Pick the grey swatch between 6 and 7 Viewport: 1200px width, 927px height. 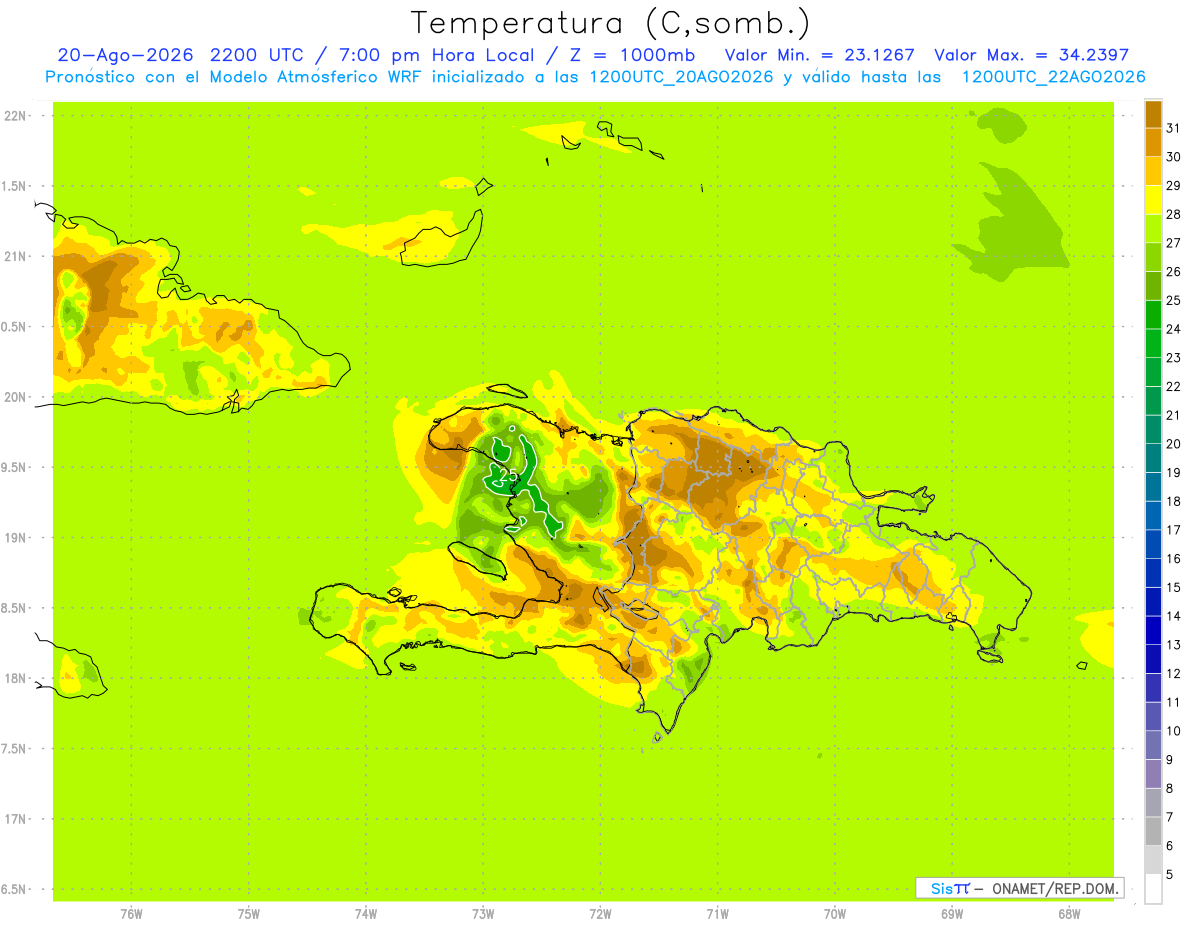[x=1153, y=831]
